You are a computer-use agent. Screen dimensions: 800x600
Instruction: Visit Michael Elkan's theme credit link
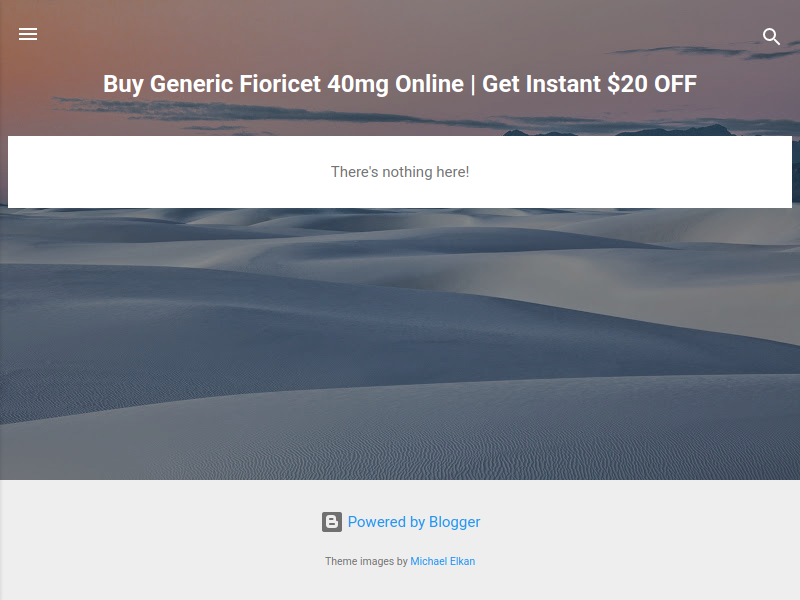442,561
